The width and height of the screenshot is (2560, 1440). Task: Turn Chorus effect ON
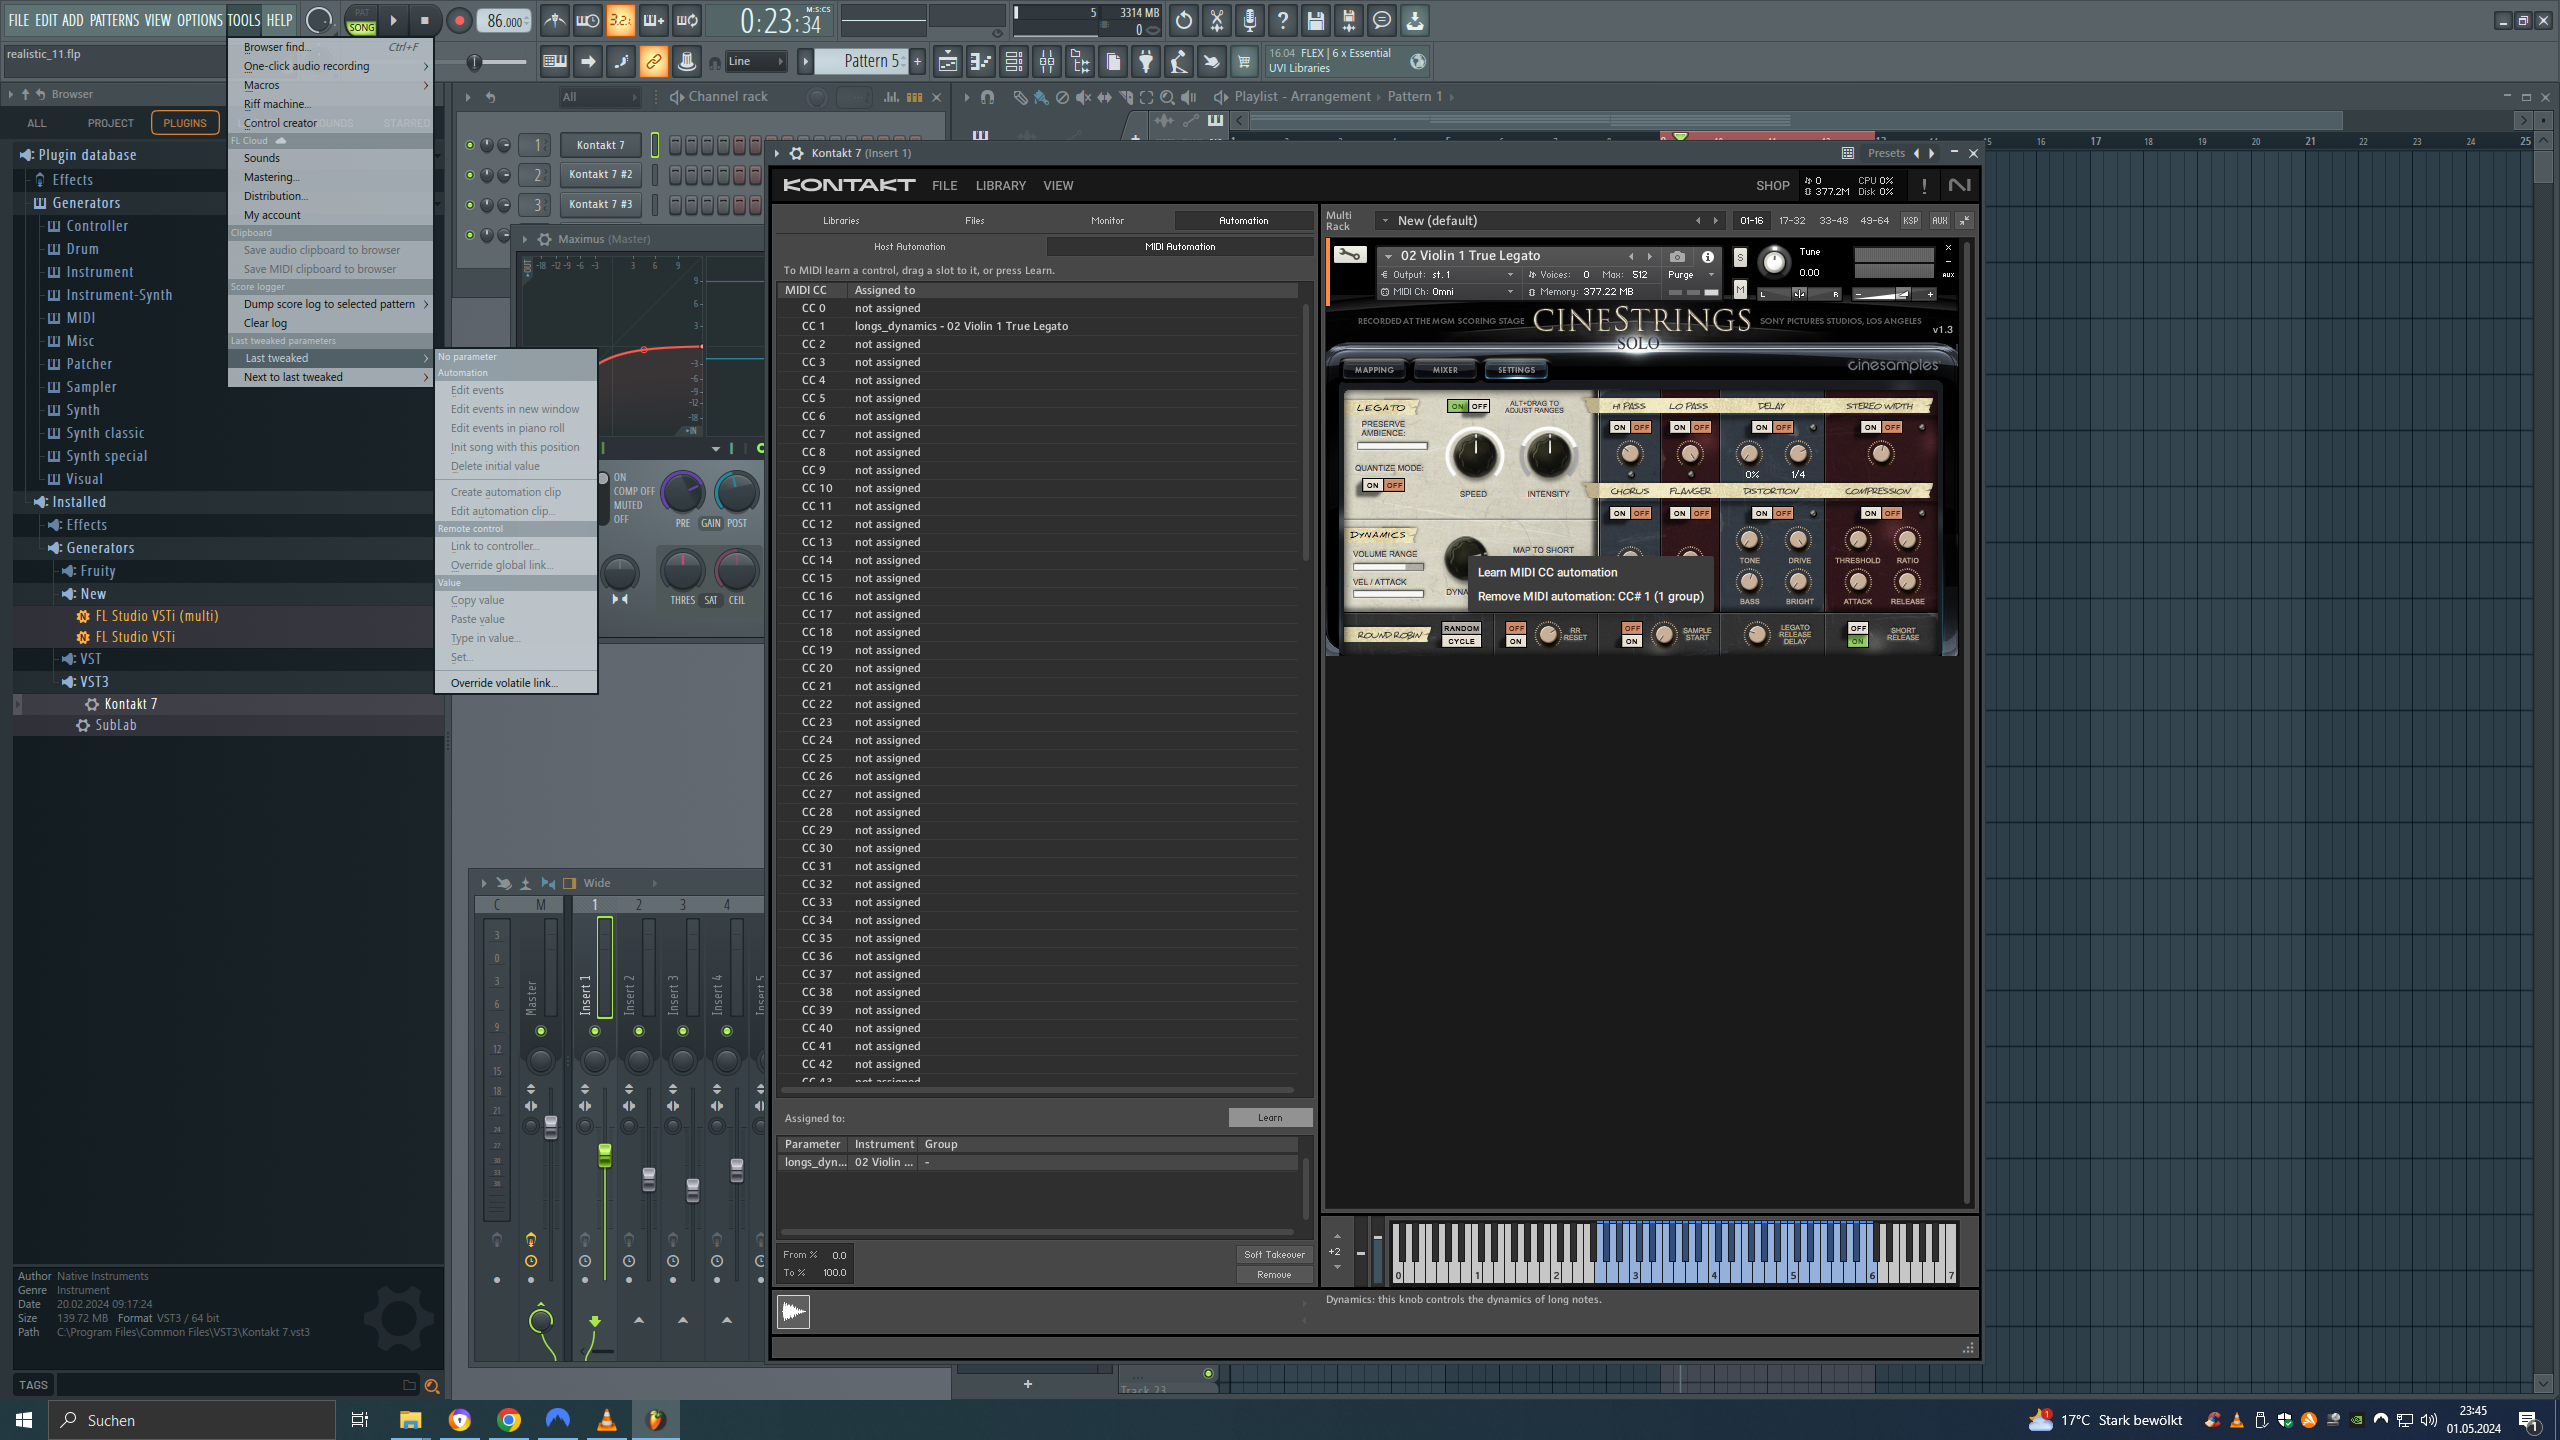coord(1618,513)
